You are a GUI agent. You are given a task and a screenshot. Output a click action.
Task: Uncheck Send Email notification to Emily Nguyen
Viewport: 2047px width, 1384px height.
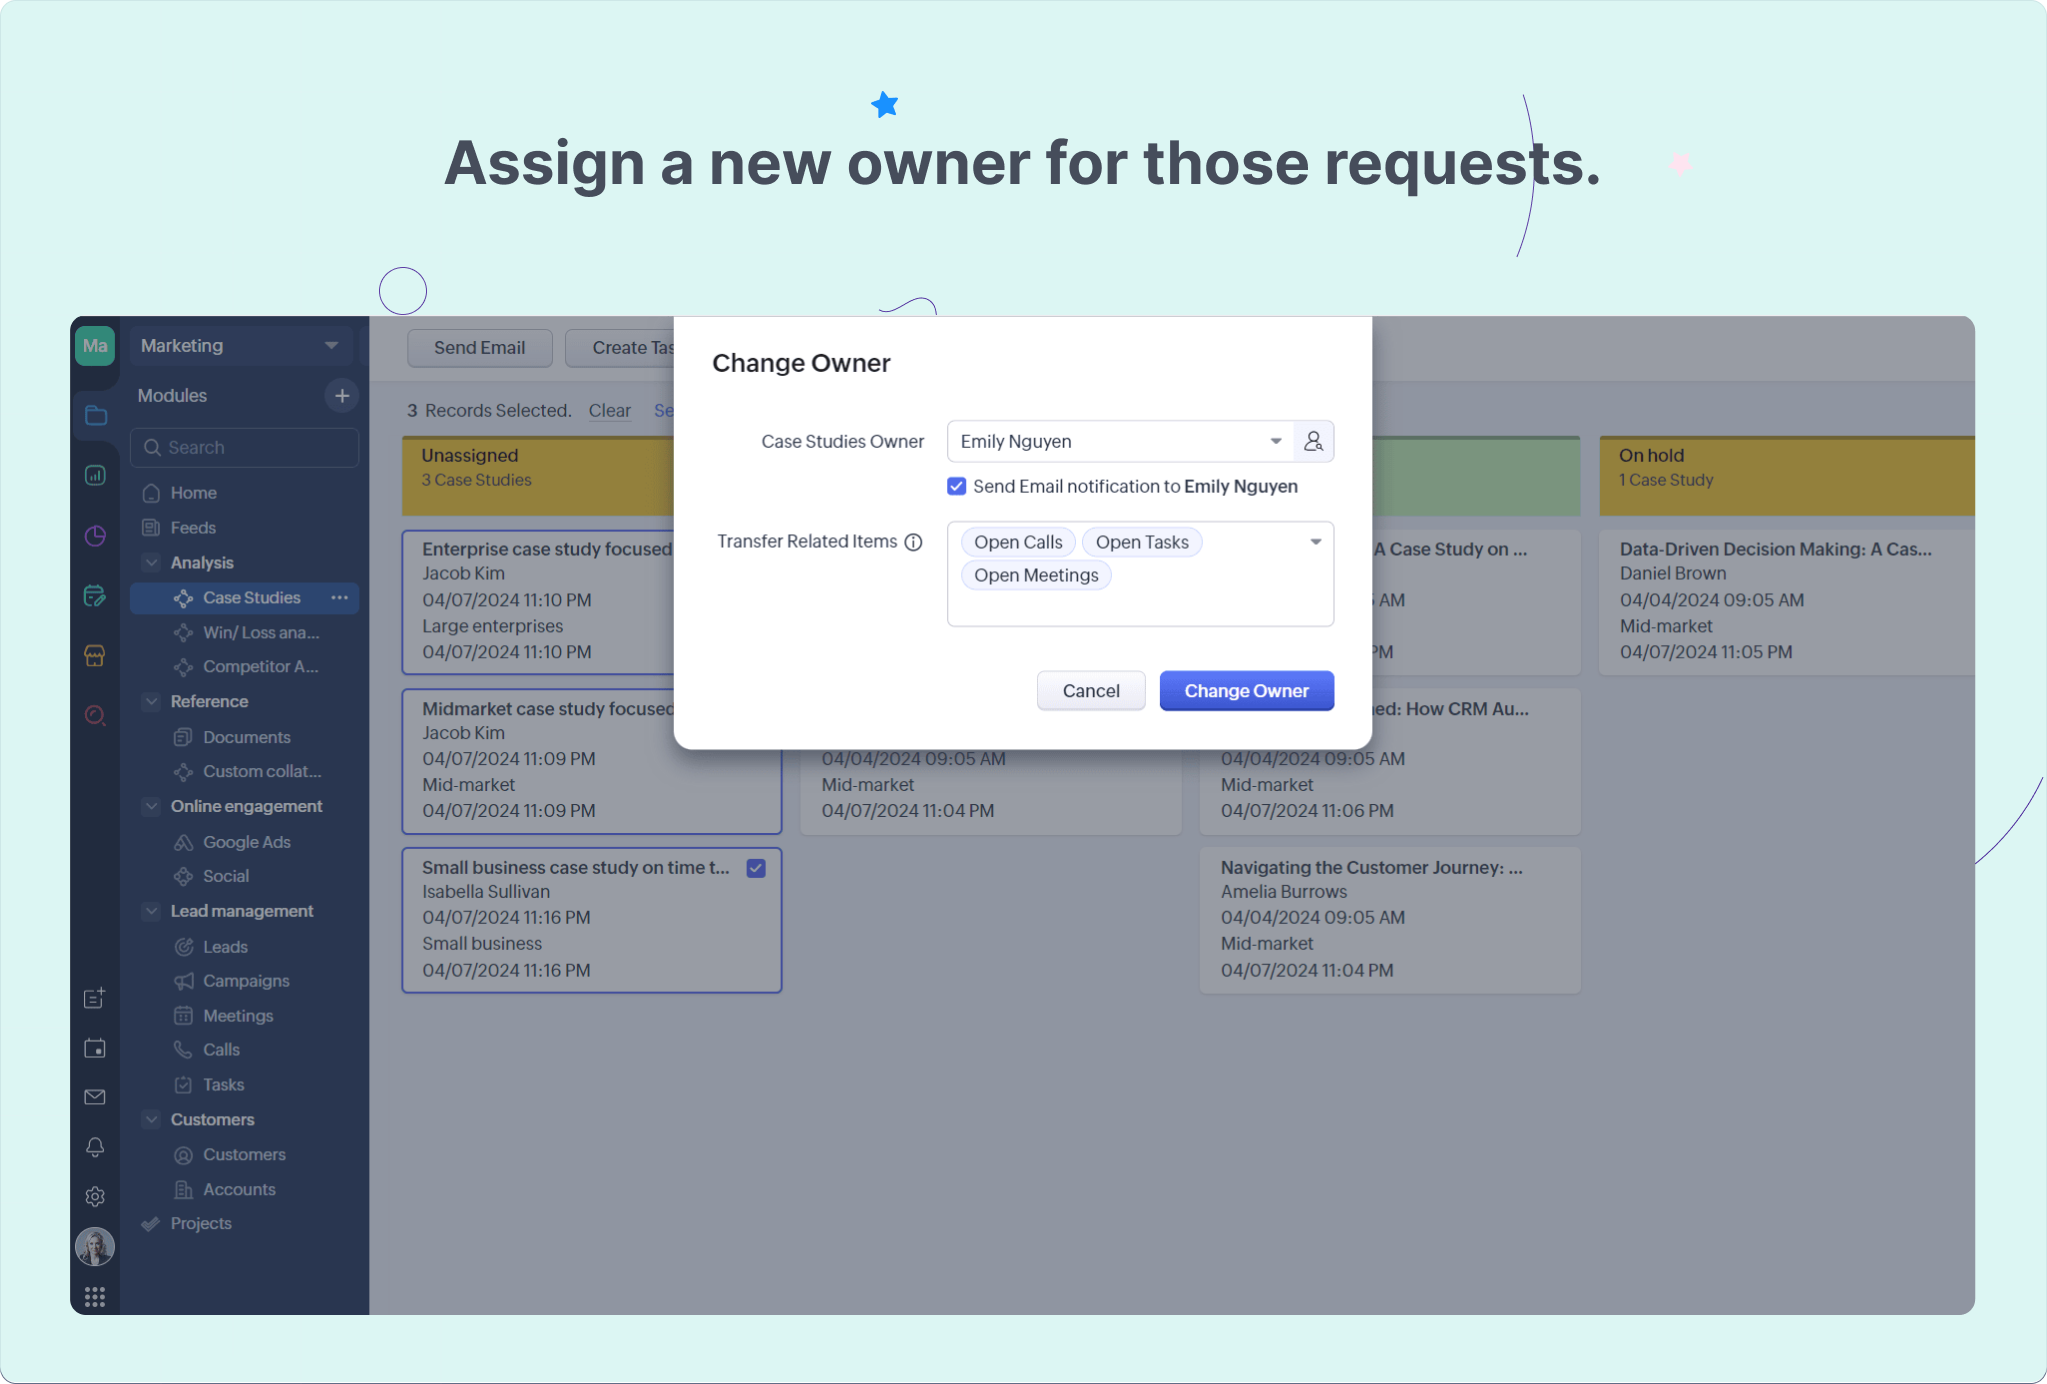click(957, 486)
